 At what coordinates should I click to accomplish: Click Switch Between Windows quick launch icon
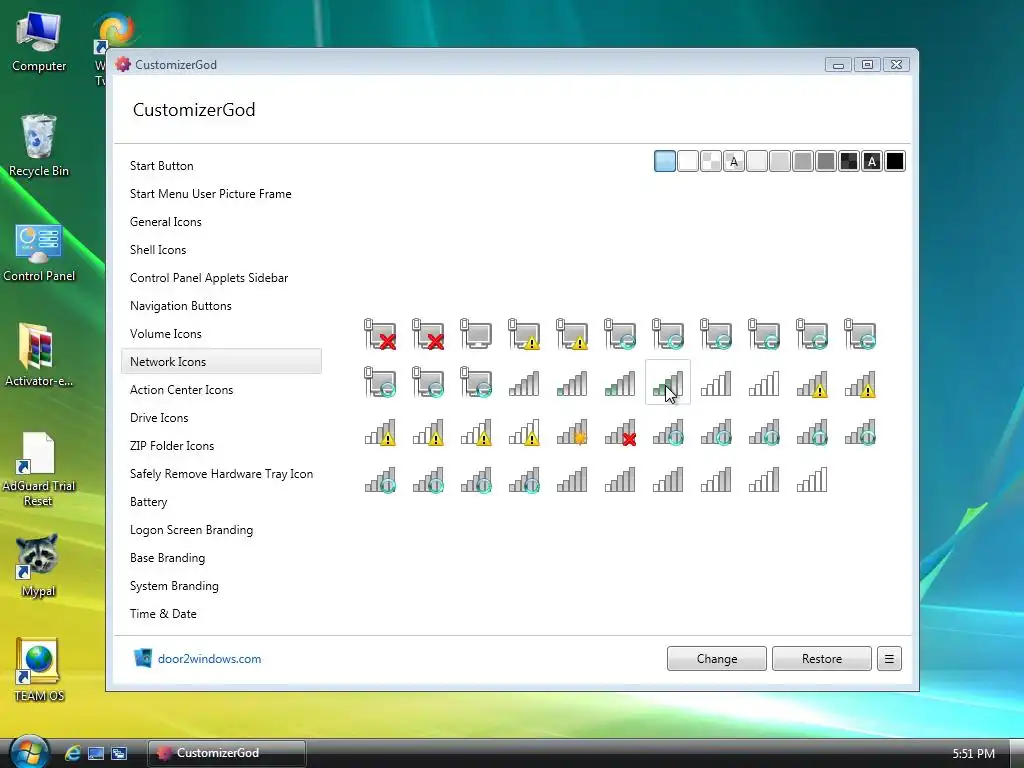119,753
